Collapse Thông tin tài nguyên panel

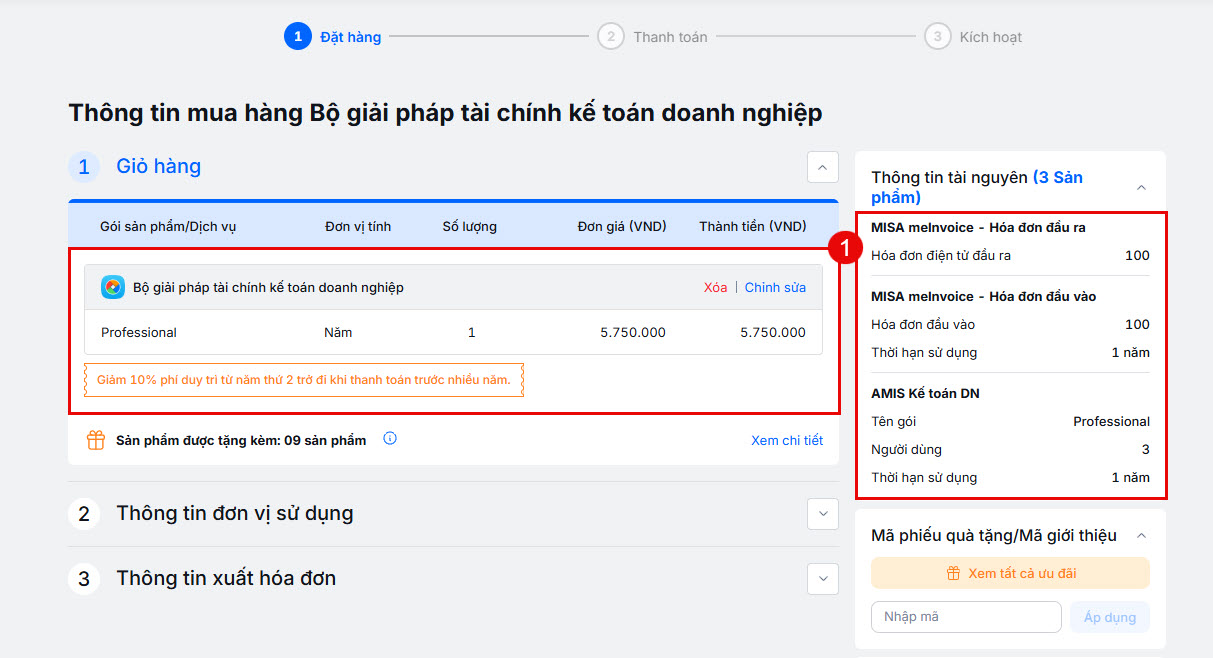point(1141,187)
